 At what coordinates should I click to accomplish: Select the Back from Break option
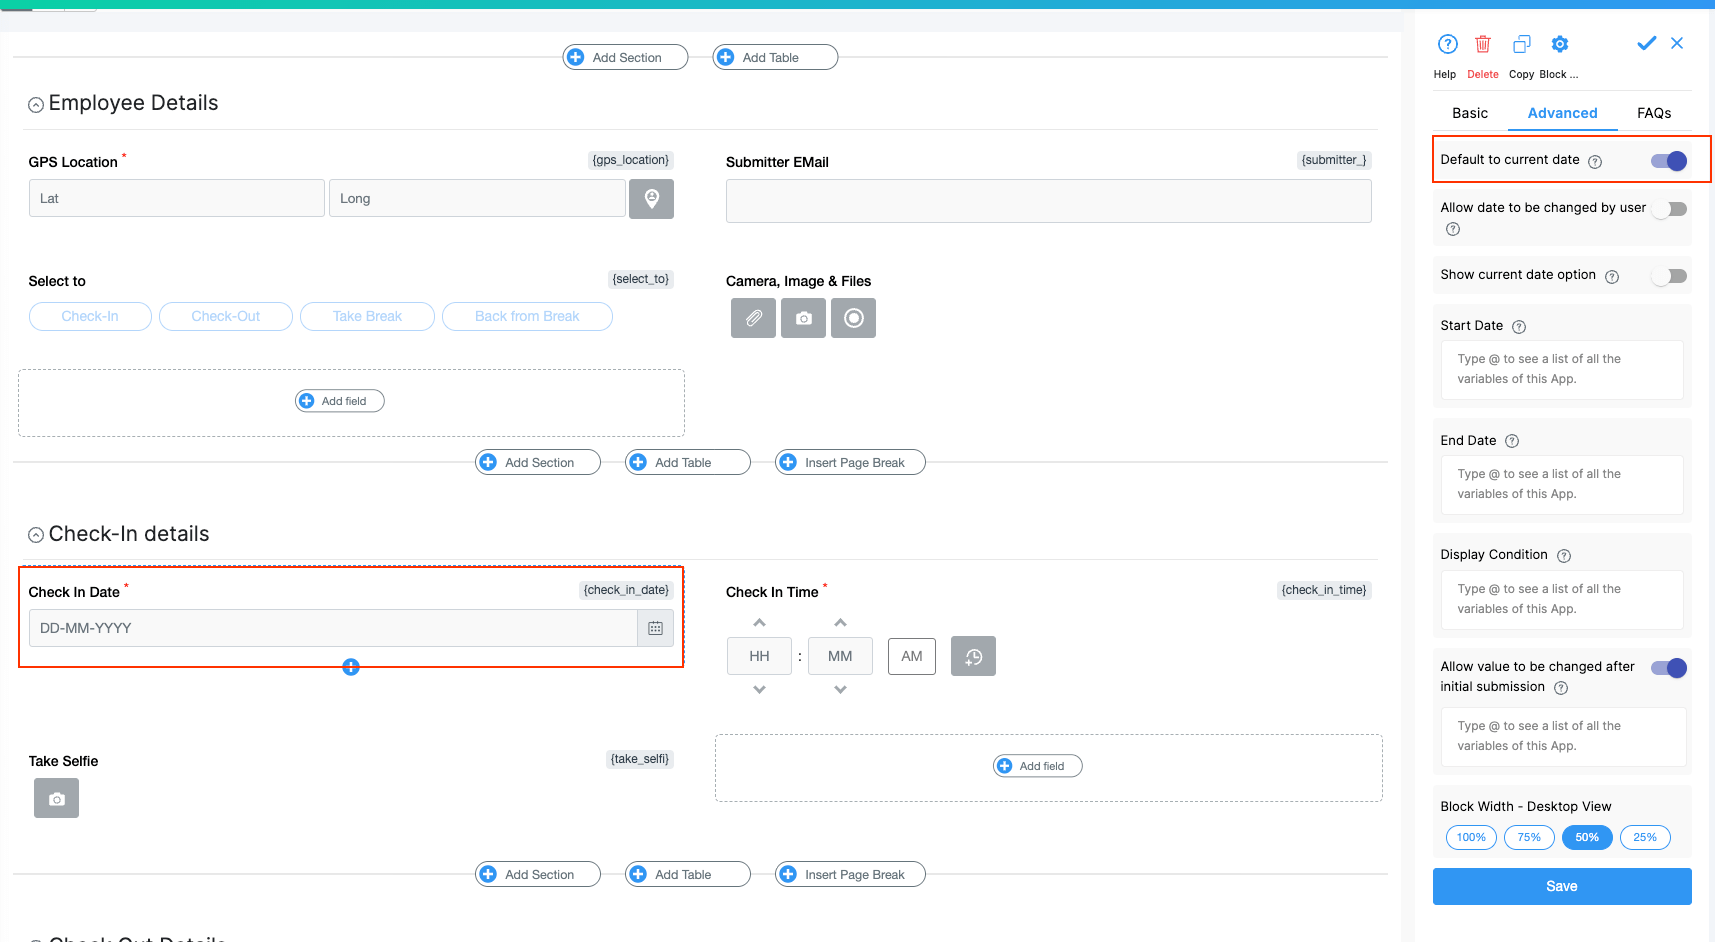click(x=527, y=316)
